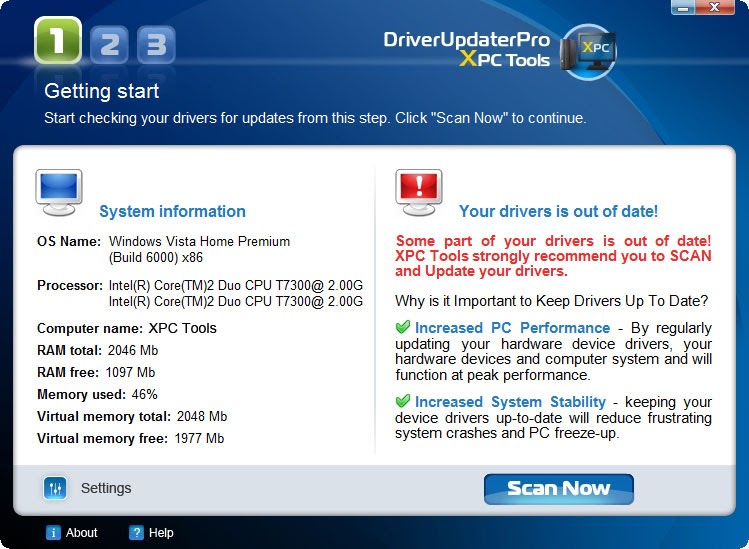Click the "Processor:" label
Screen dimensions: 749x549
tap(70, 285)
